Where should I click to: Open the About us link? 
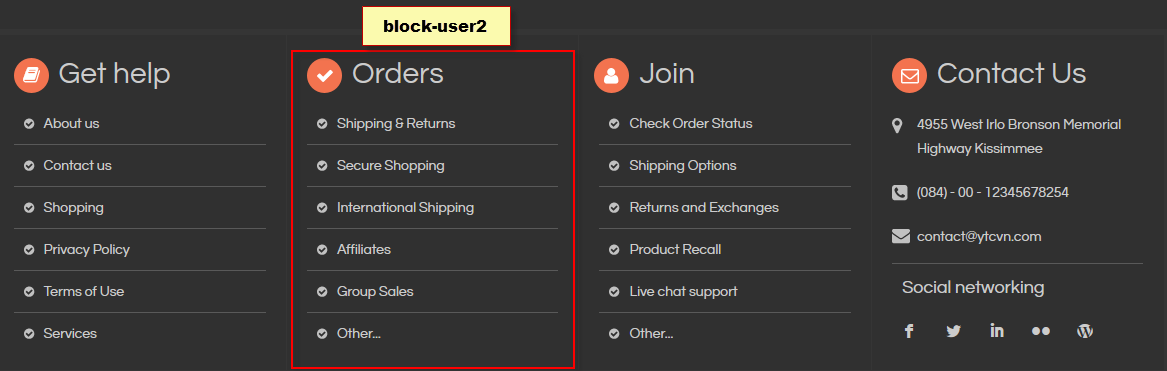71,124
